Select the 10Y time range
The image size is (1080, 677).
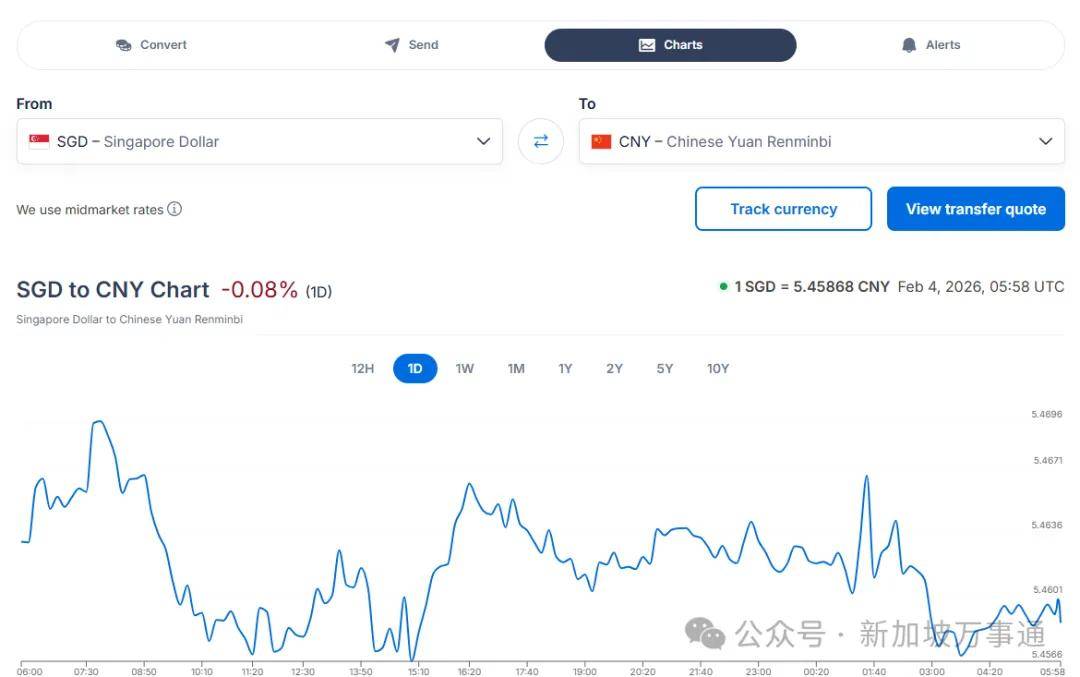(718, 369)
